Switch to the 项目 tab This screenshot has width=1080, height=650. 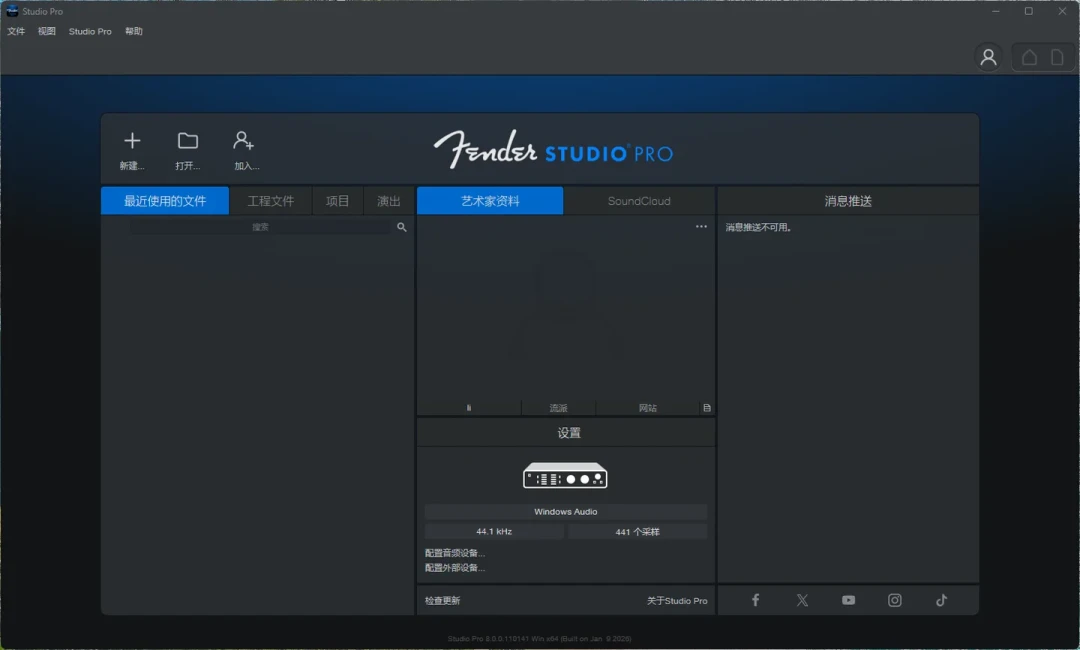pos(338,200)
